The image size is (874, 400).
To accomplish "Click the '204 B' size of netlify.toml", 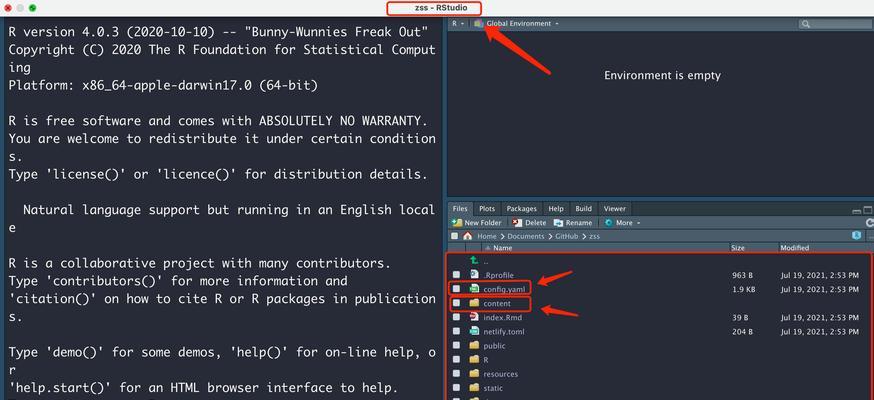I will click(x=742, y=332).
